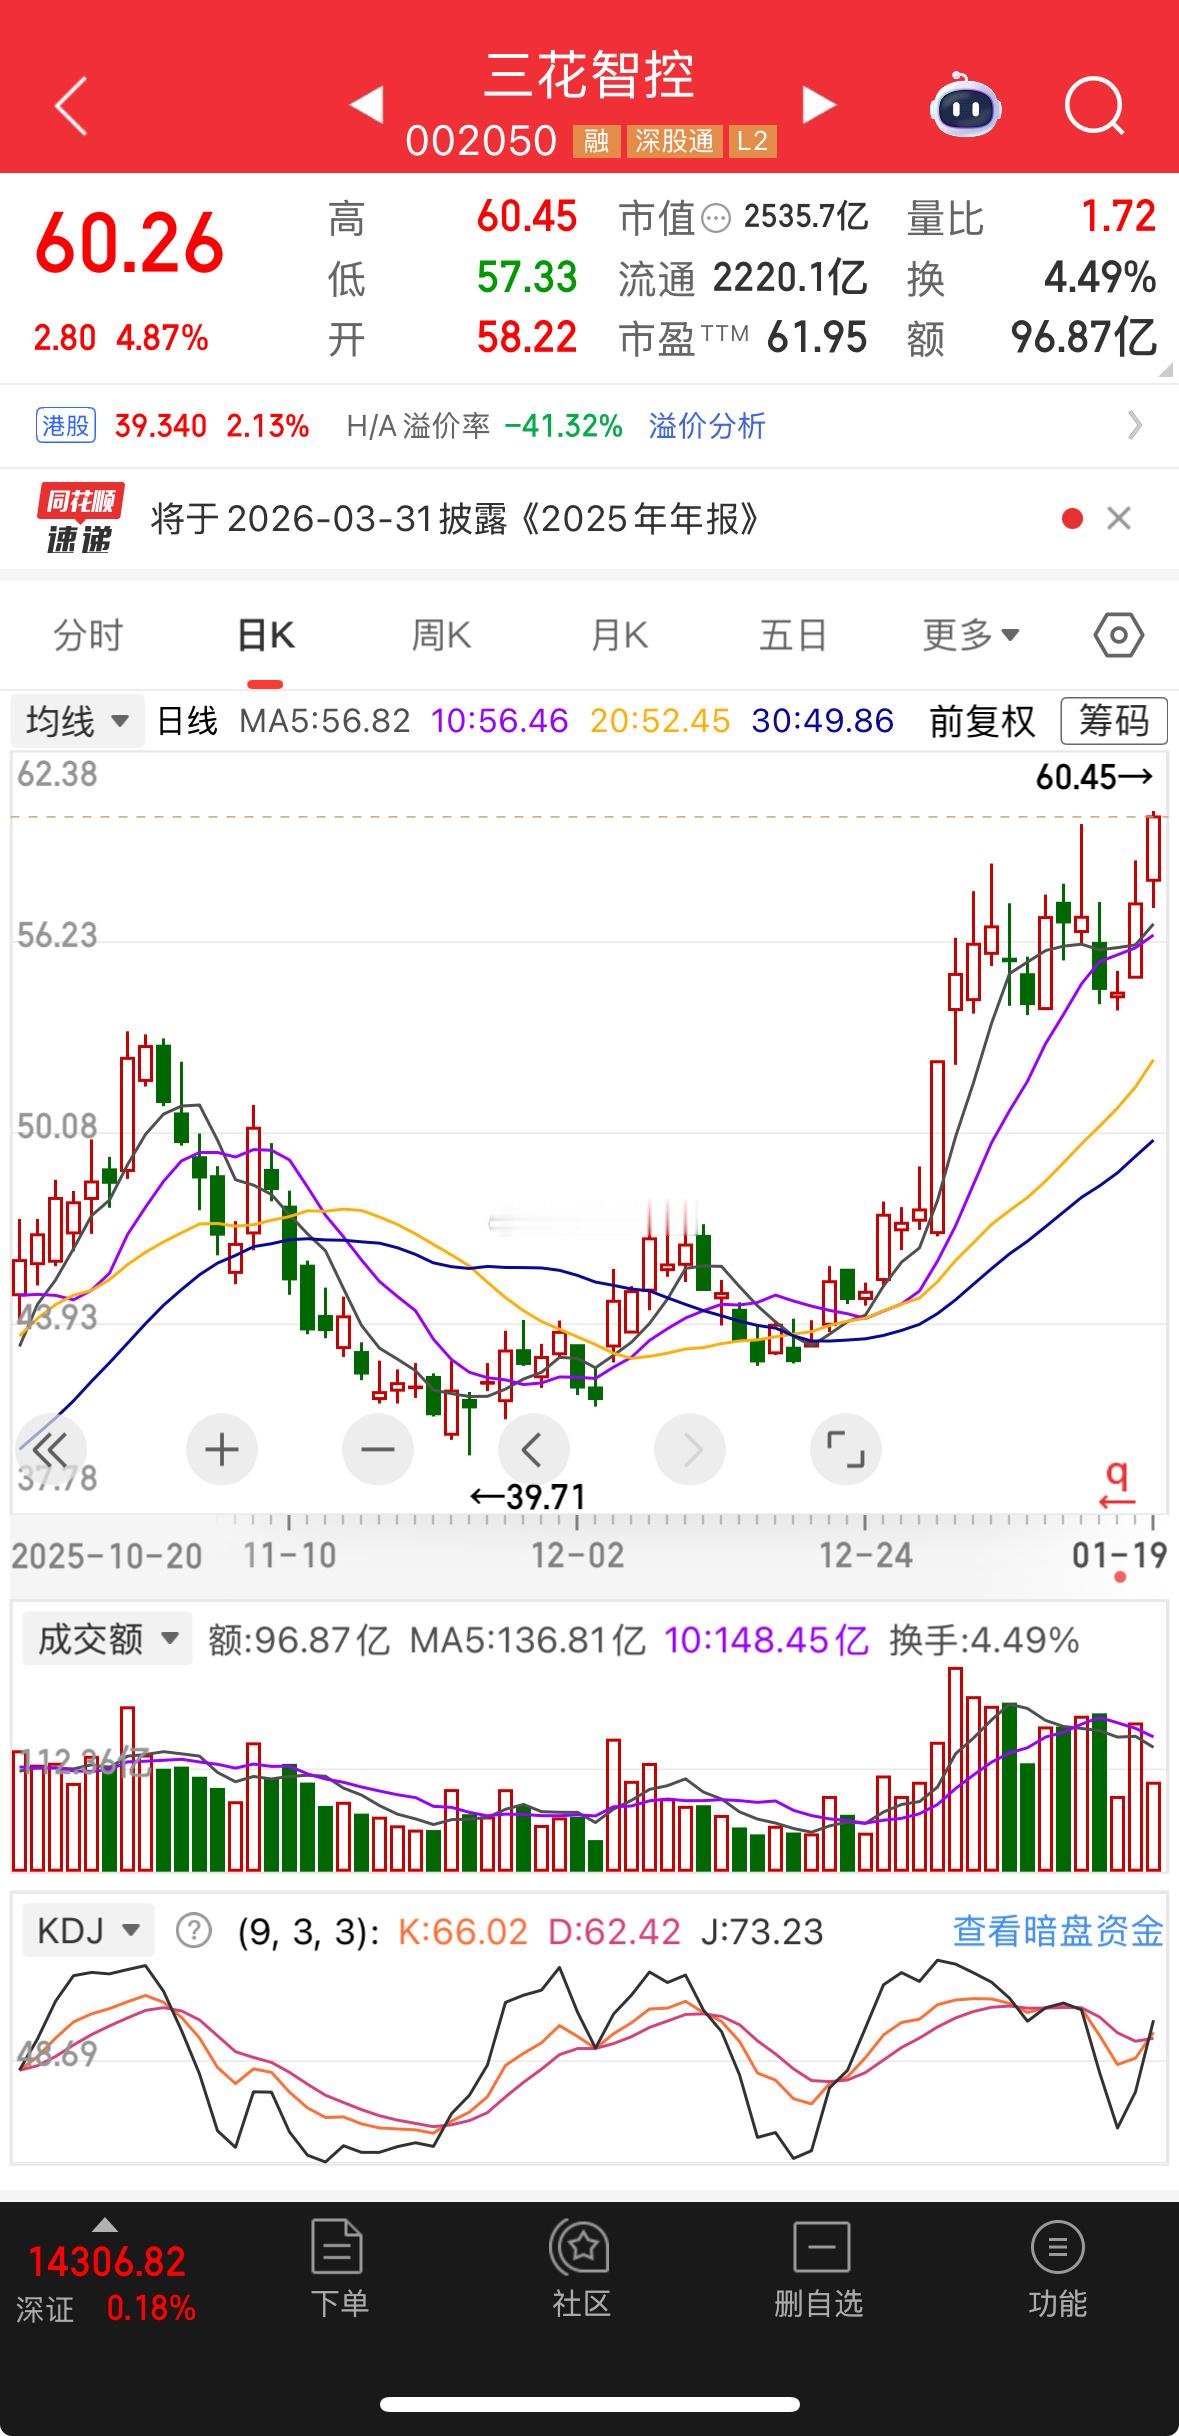This screenshot has height=2436, width=1179.
Task: Tap the 换手:4.49% label in volume panel
Action: tap(984, 1640)
